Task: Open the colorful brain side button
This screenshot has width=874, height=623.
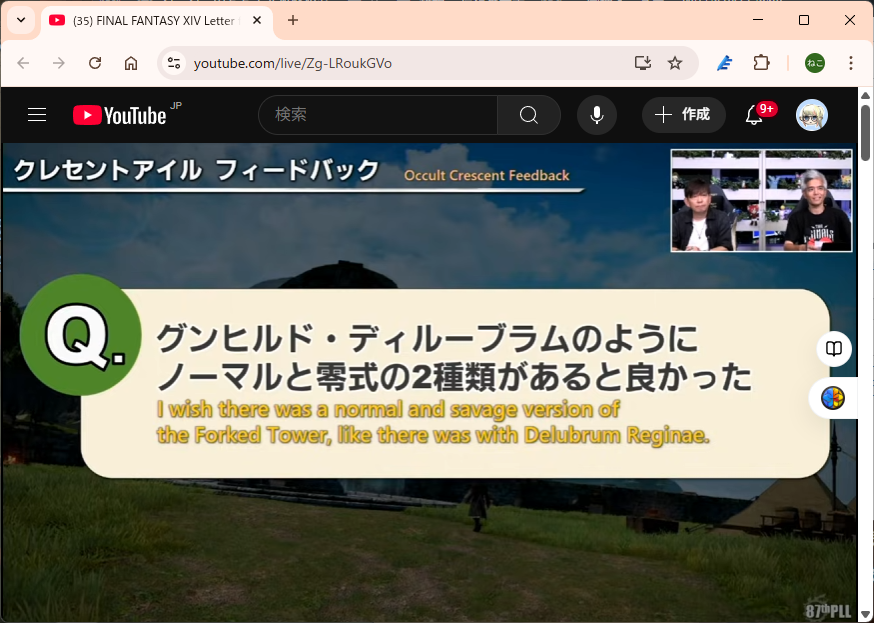Action: (x=833, y=398)
